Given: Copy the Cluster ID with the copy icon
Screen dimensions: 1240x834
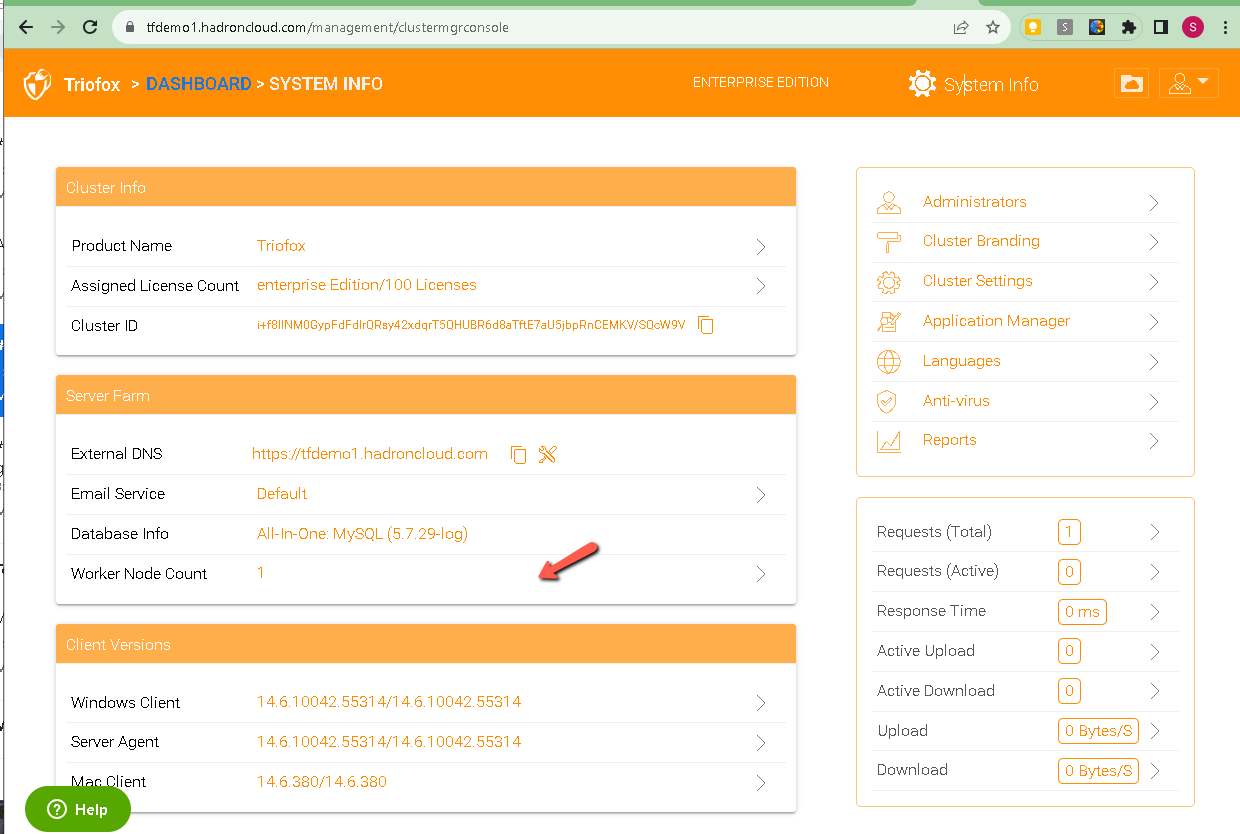Looking at the screenshot, I should coord(706,325).
